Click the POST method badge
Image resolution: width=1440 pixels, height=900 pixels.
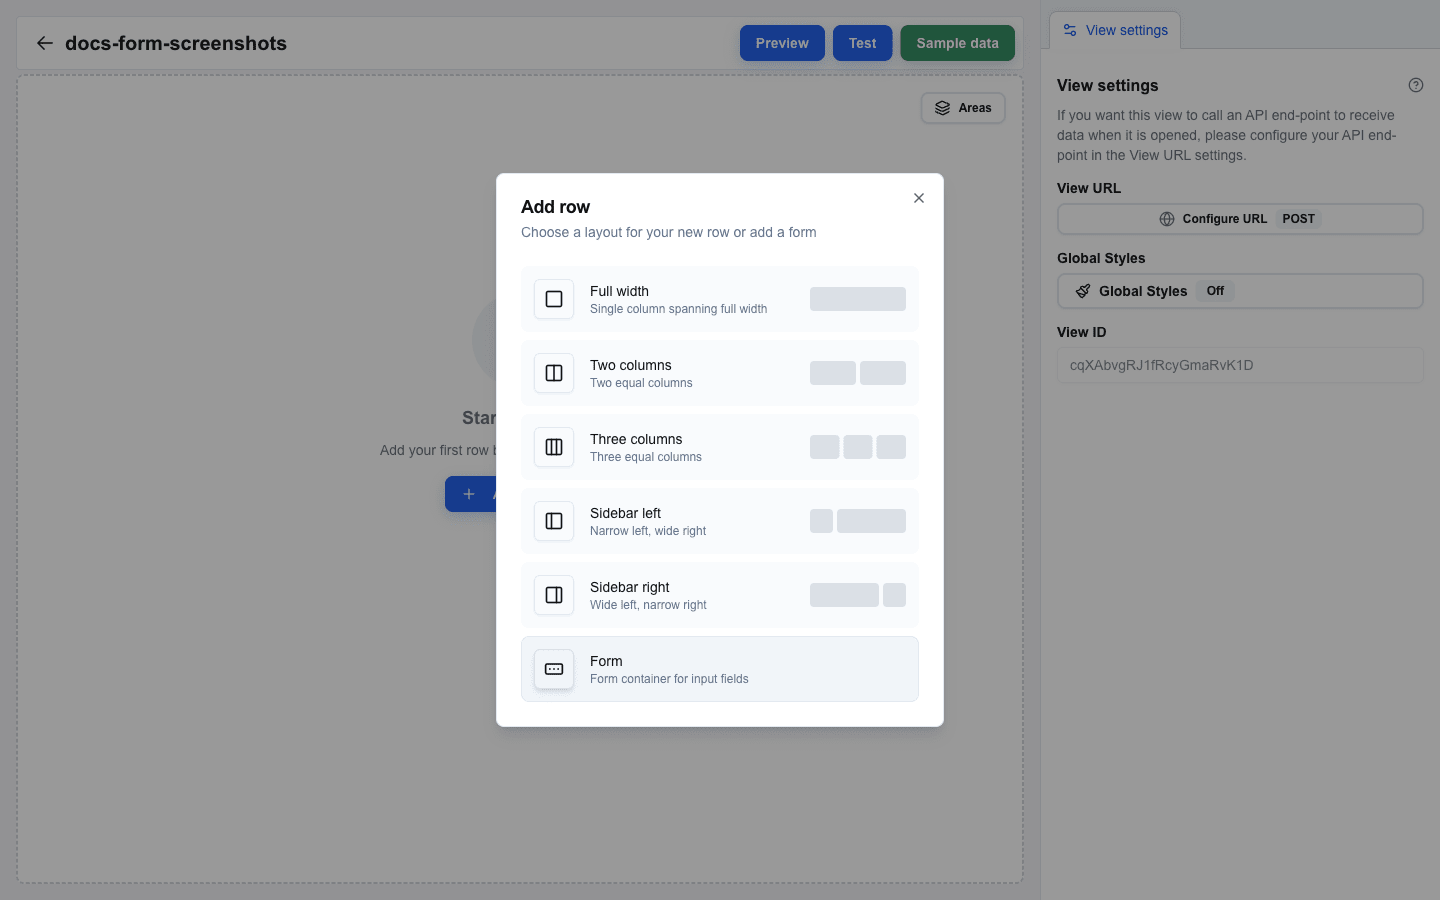point(1299,219)
